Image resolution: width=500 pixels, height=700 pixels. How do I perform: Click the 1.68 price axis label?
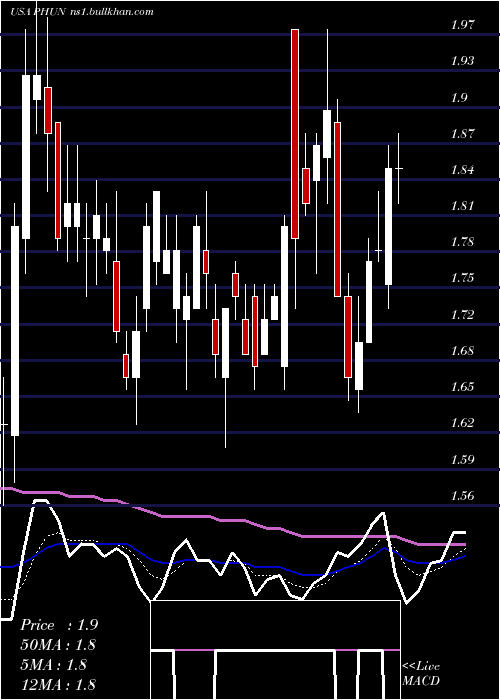click(x=462, y=350)
